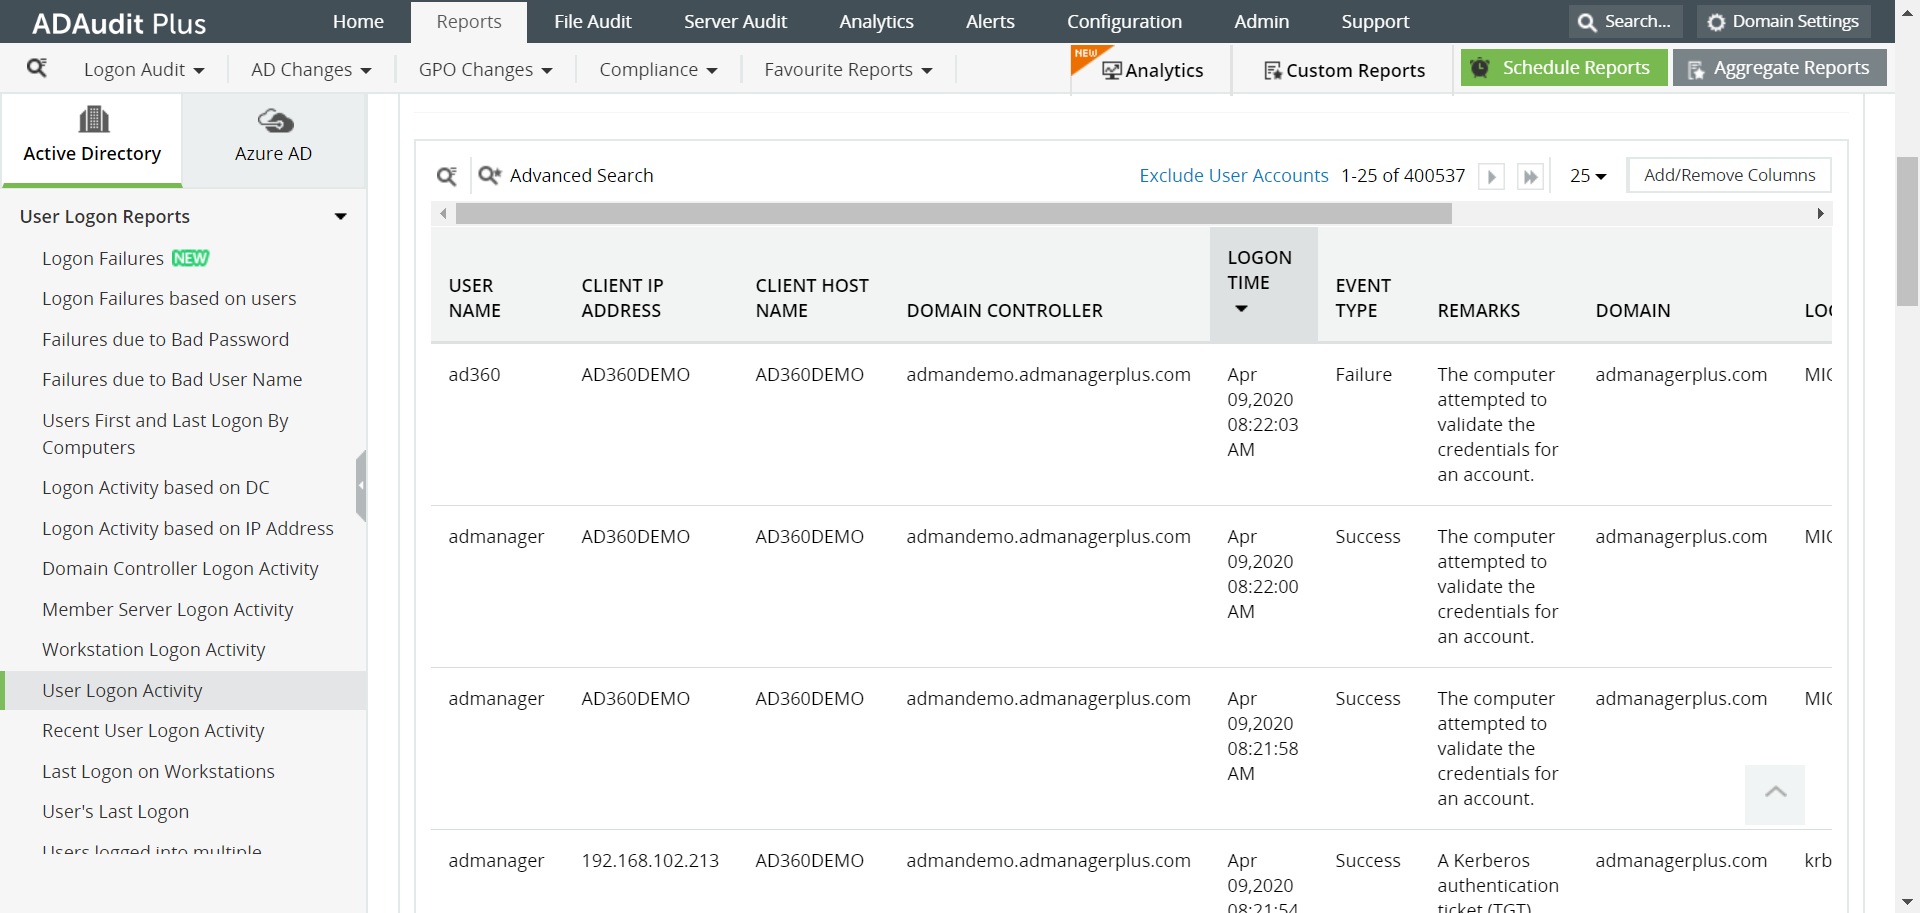Screen dimensions: 1920x913
Task: Select the Advanced Search icon
Action: tap(489, 175)
